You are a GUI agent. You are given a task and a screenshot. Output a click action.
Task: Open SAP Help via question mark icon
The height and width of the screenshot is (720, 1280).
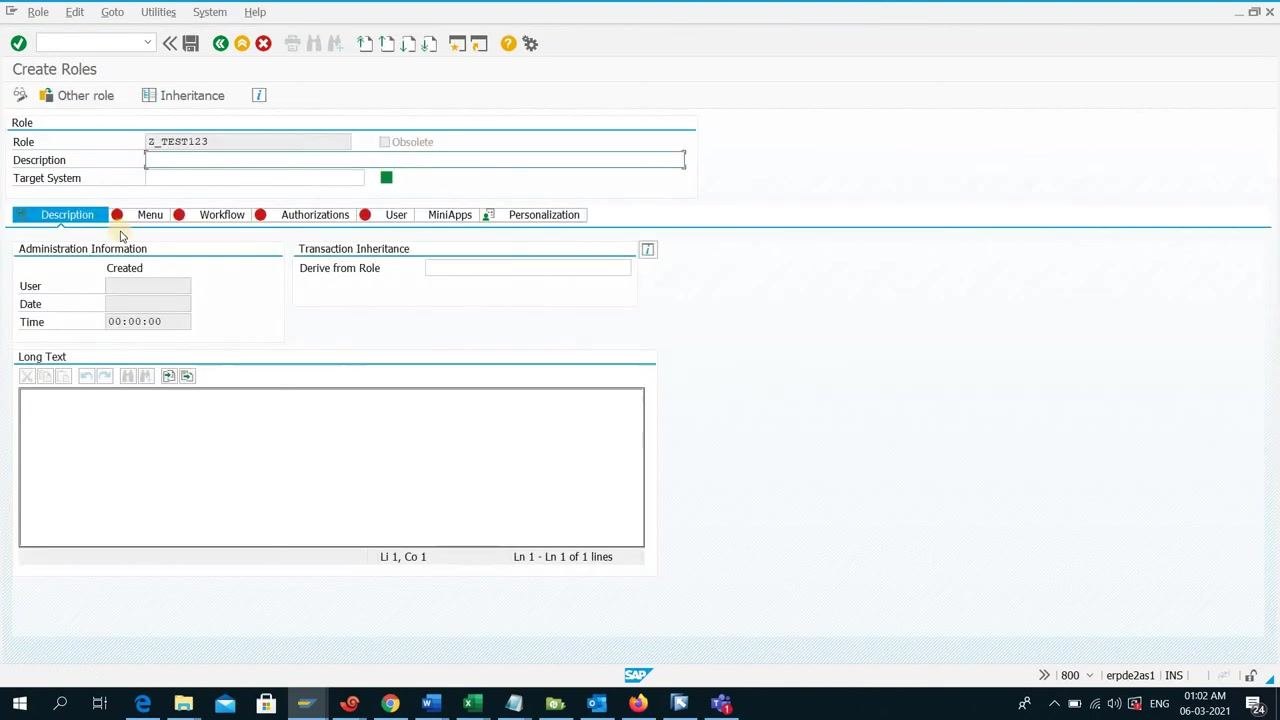pyautogui.click(x=509, y=43)
